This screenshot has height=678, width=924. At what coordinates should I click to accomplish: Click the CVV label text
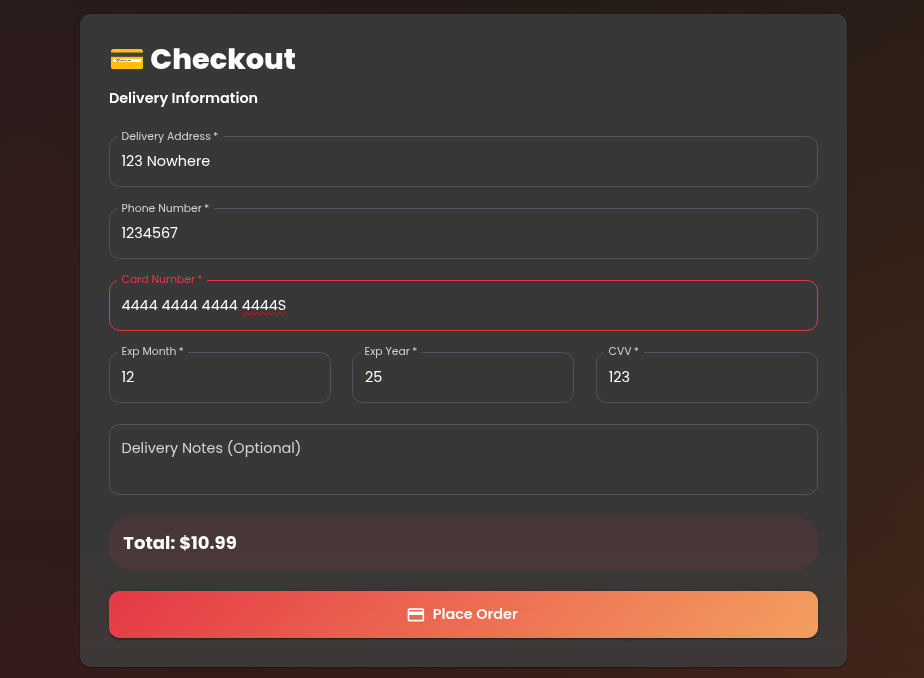click(x=623, y=352)
